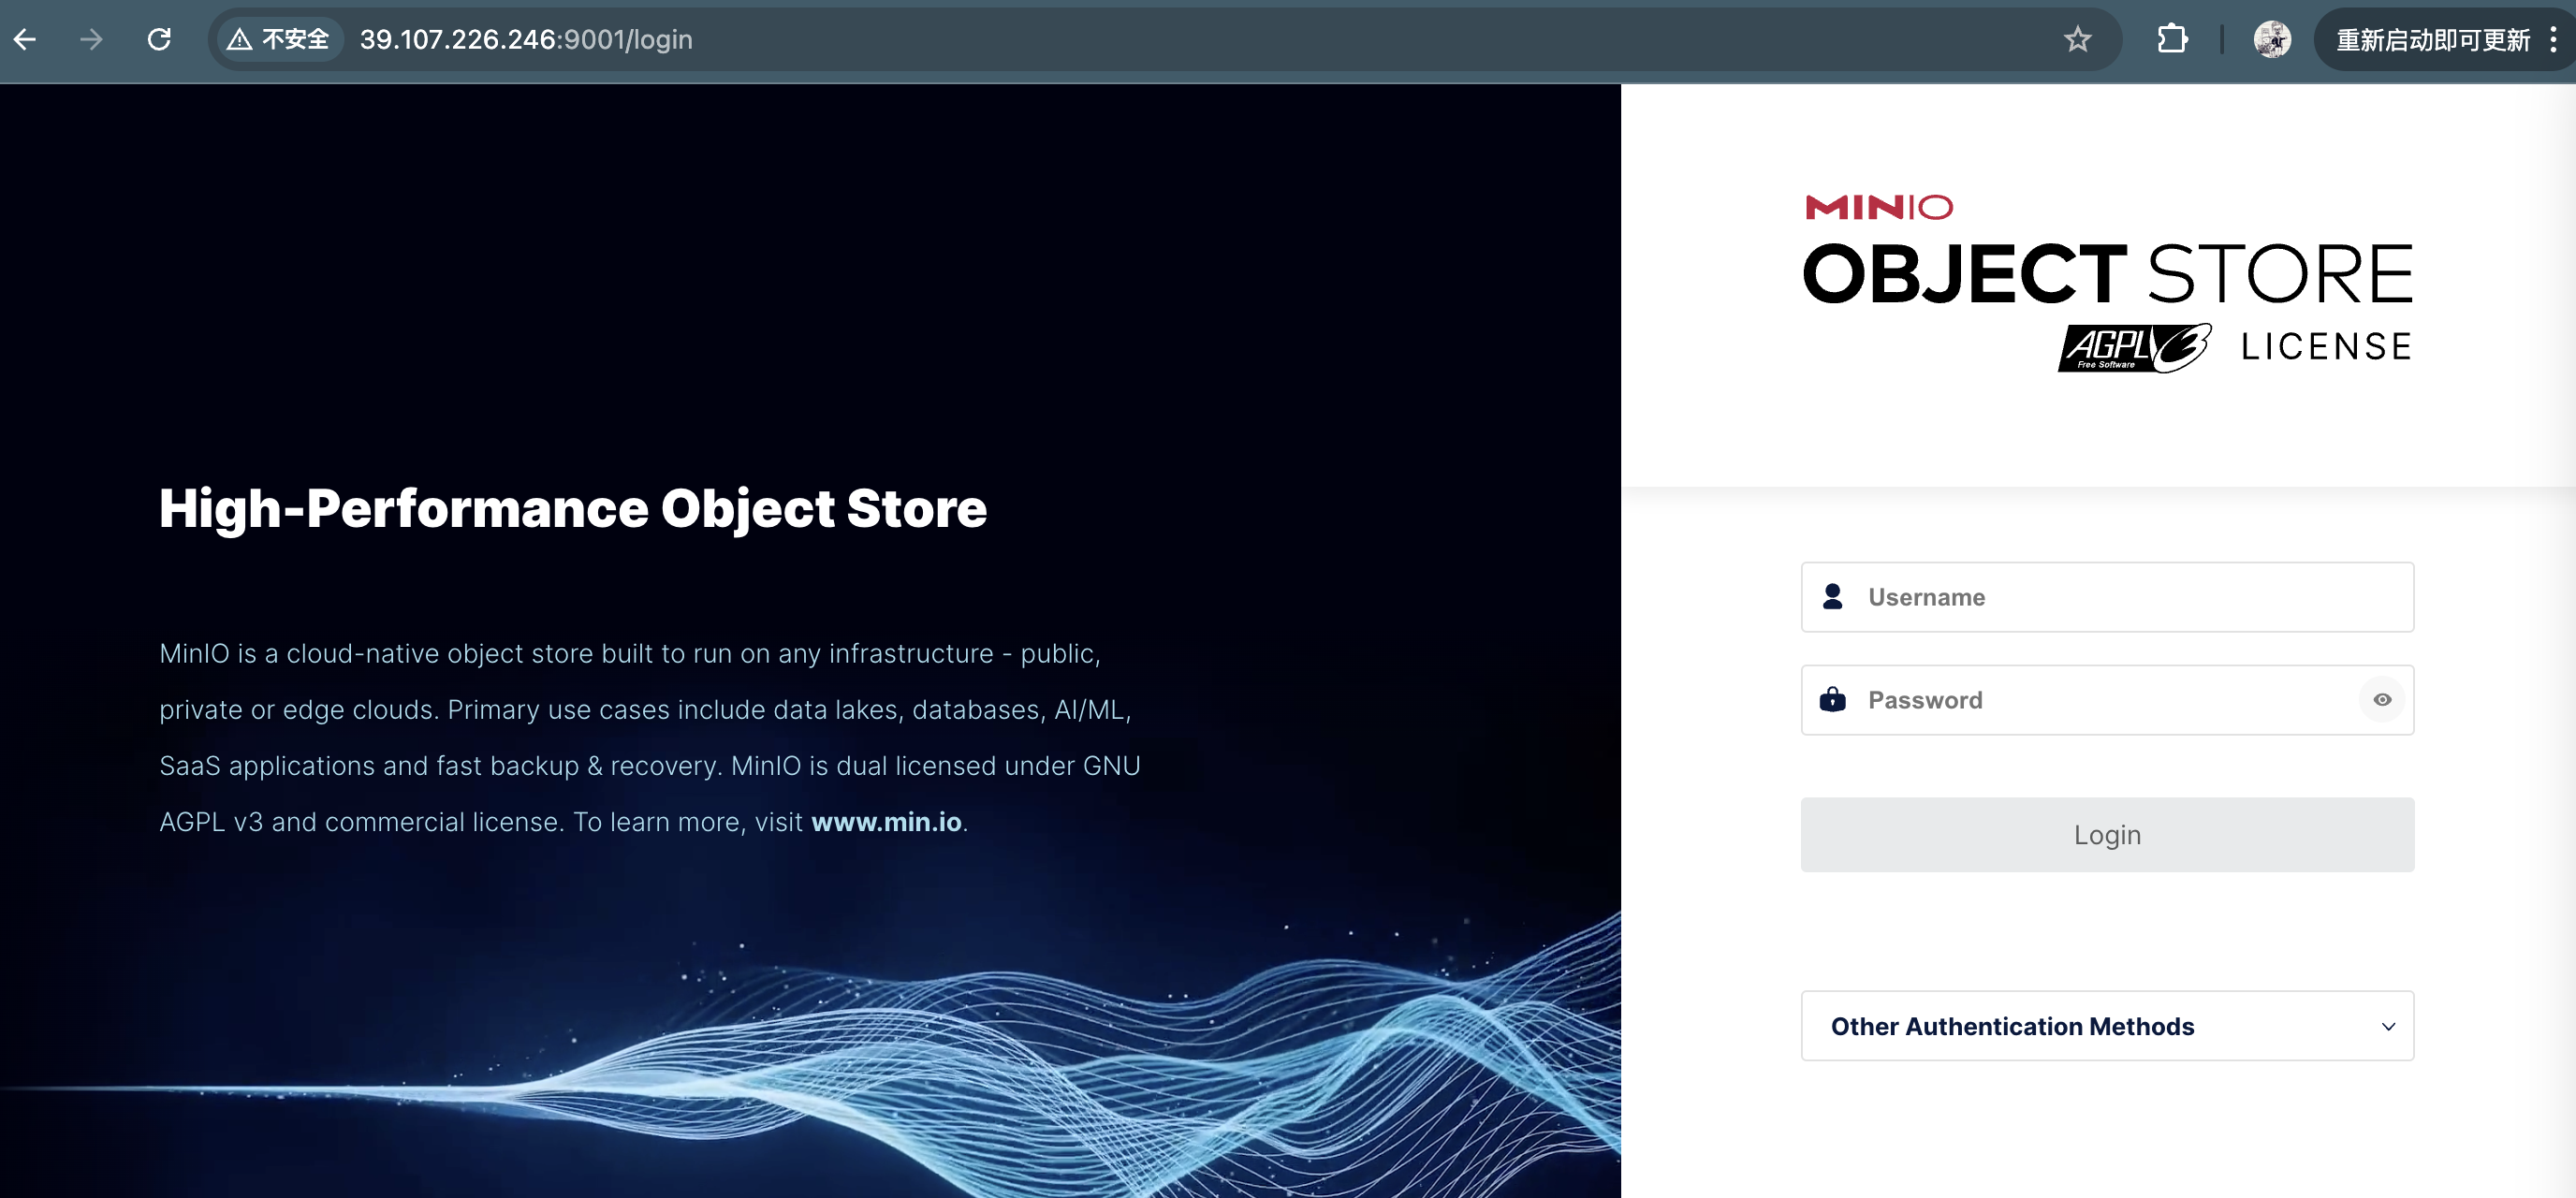Bookmark this page with the star icon
2576x1198 pixels.
(2077, 39)
